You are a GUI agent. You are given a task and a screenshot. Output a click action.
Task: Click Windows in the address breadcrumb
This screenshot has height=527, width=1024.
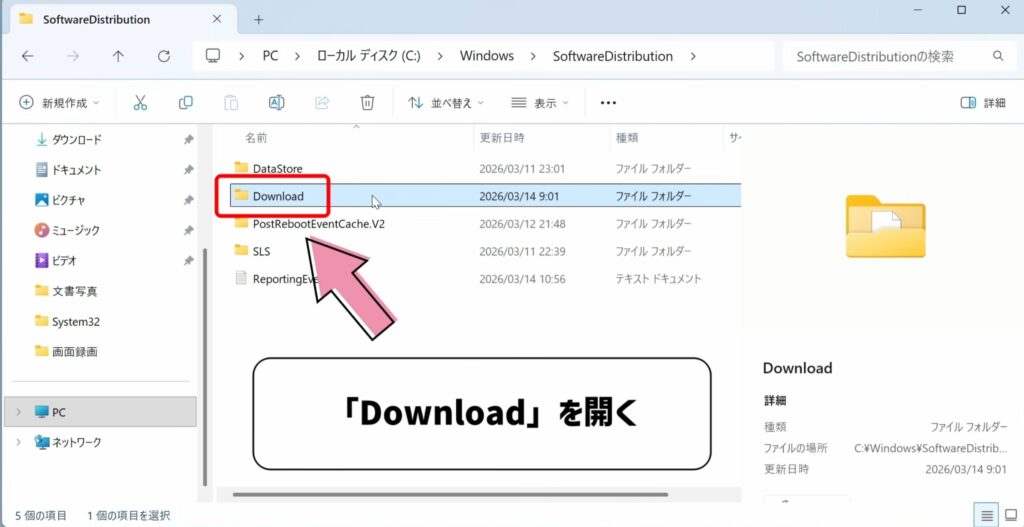coord(487,56)
